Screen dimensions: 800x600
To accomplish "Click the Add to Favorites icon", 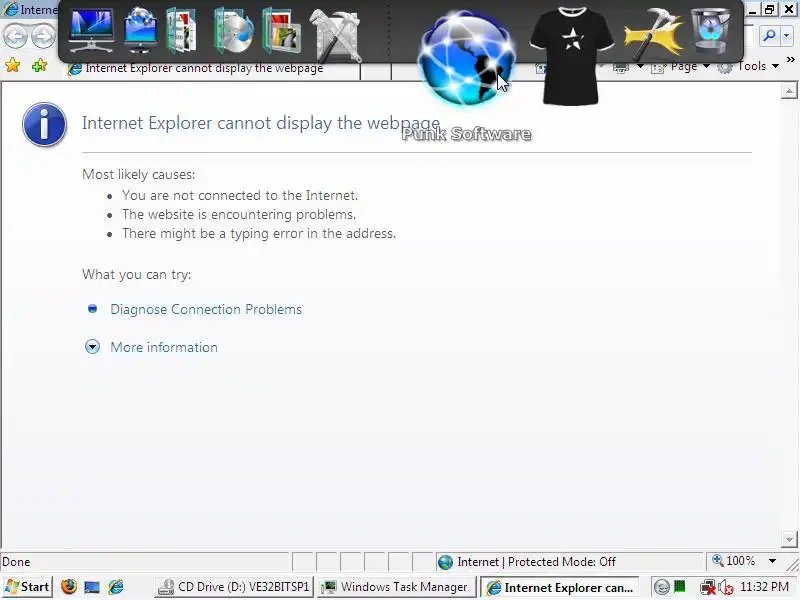I will [x=39, y=65].
